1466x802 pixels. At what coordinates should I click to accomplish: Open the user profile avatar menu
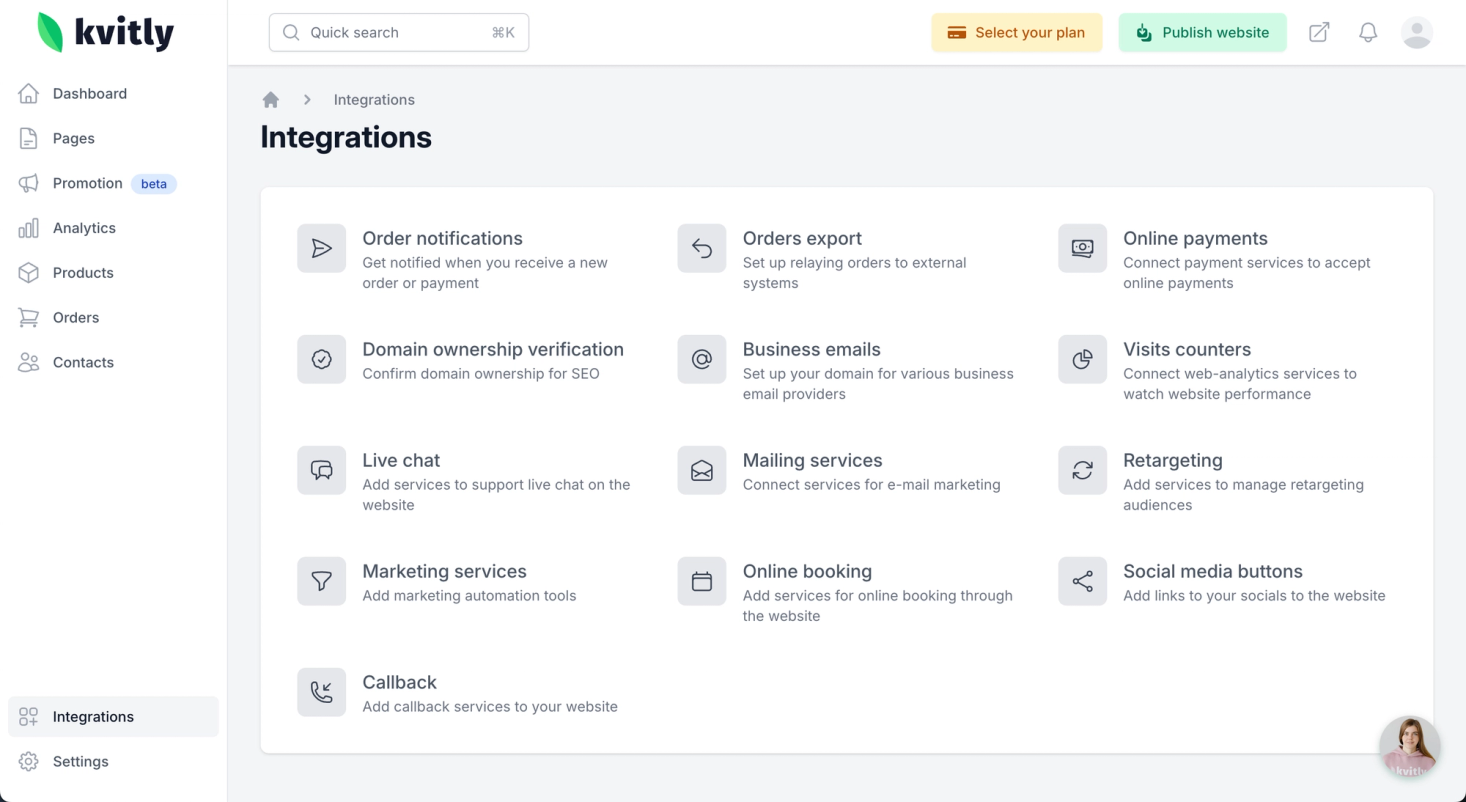[1416, 32]
